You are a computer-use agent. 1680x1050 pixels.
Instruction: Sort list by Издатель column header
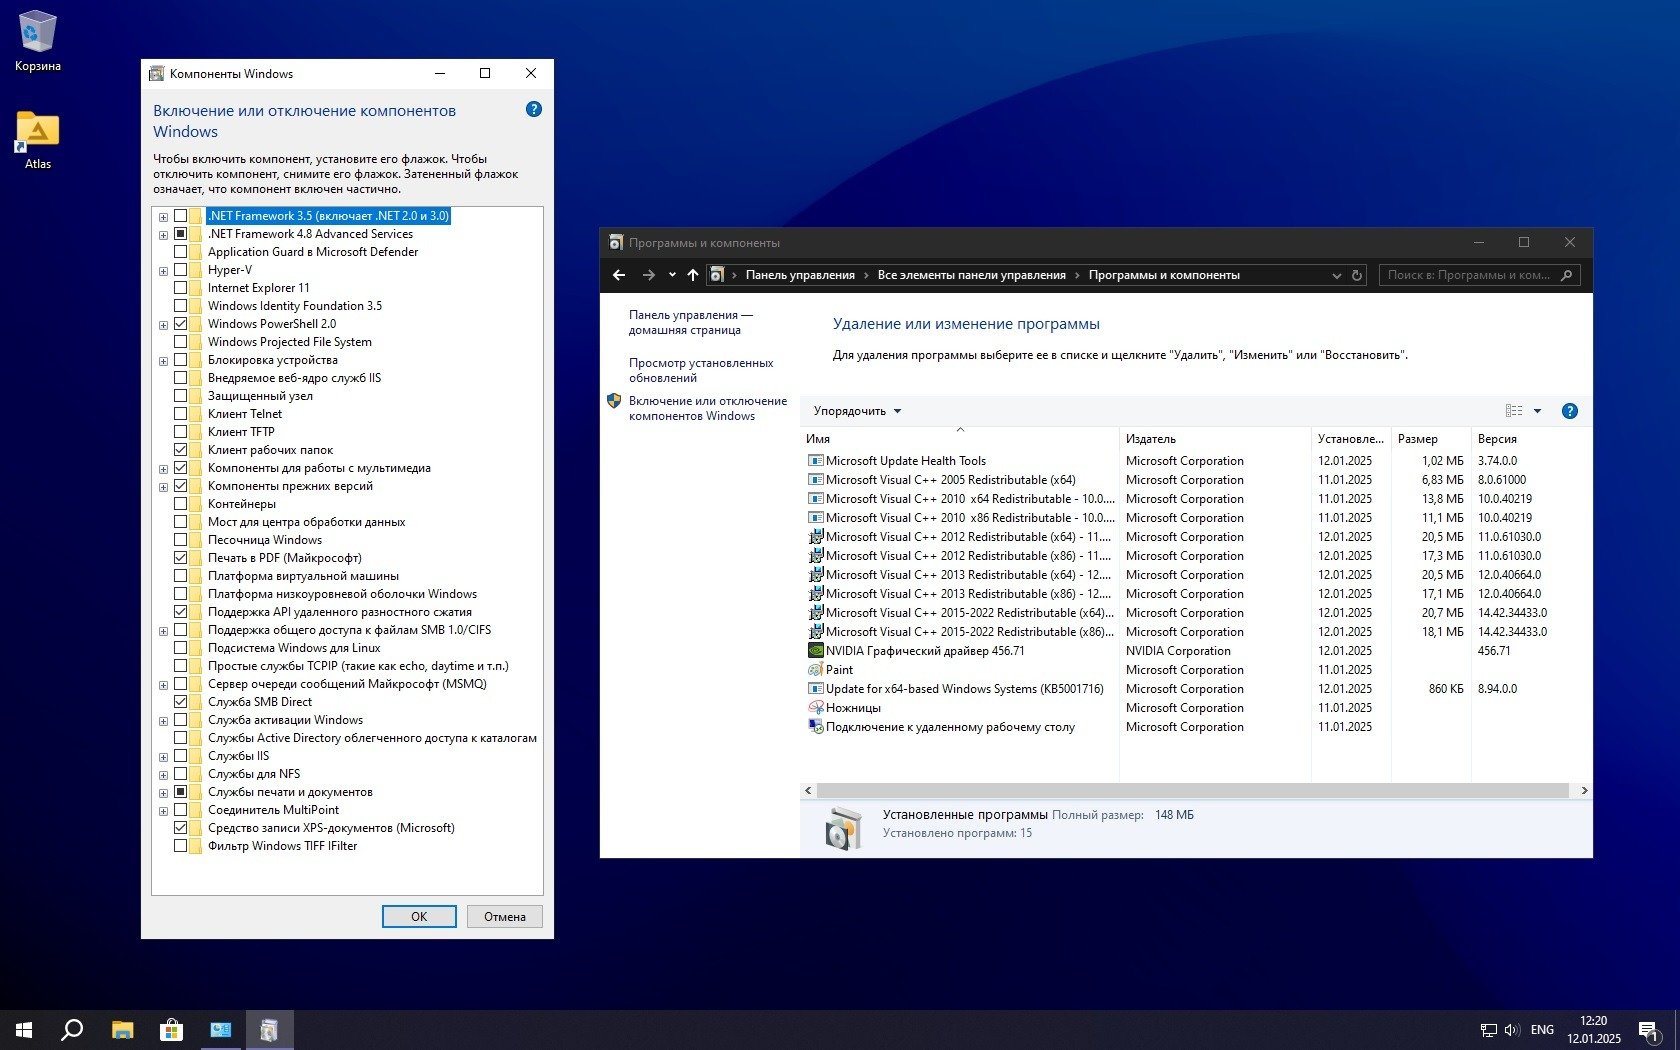point(1151,439)
